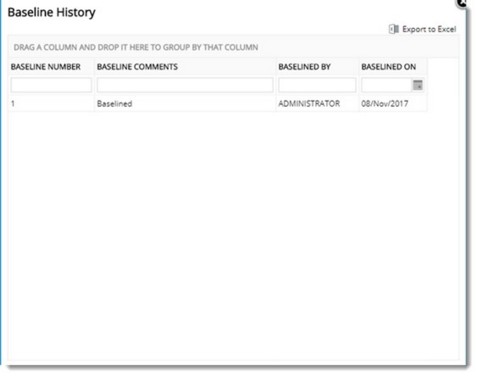Sort by Baselined On column header
This screenshot has width=477, height=376.
pos(389,67)
